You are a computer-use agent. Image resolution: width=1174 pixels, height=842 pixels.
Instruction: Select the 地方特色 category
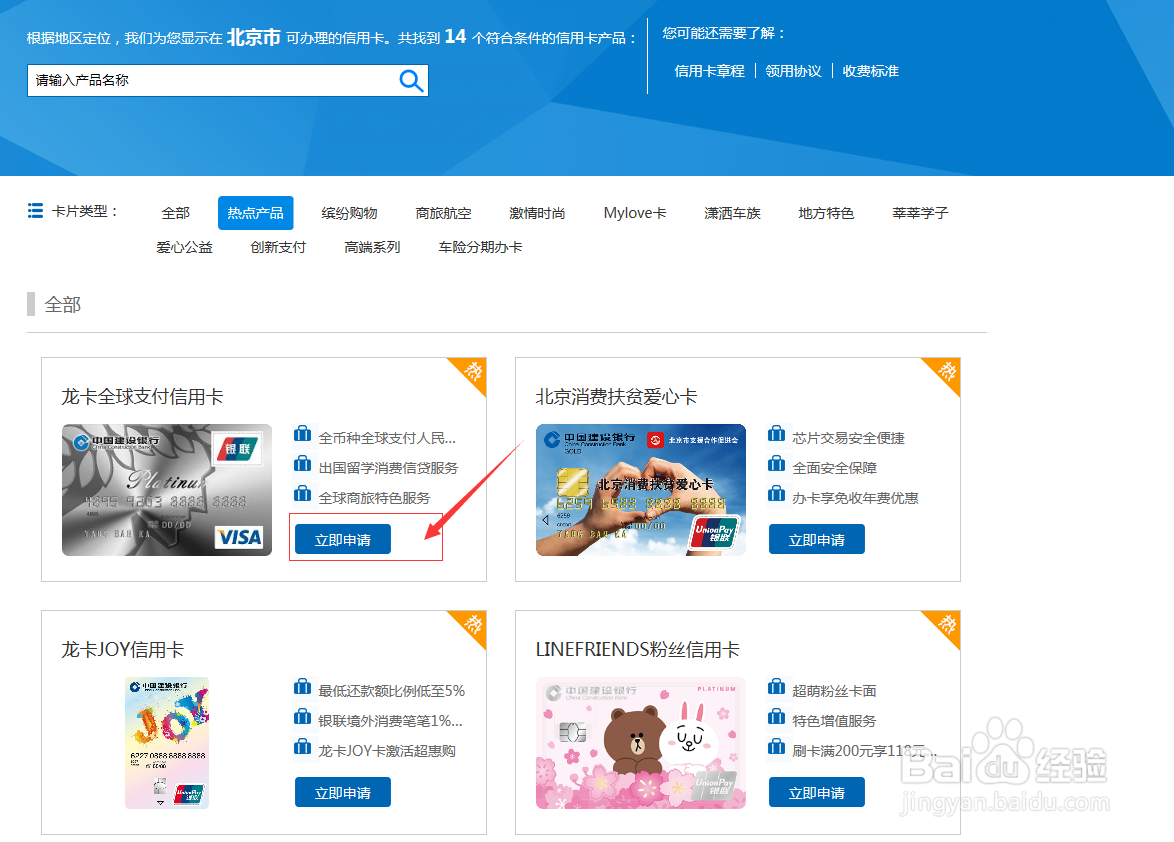click(x=826, y=213)
